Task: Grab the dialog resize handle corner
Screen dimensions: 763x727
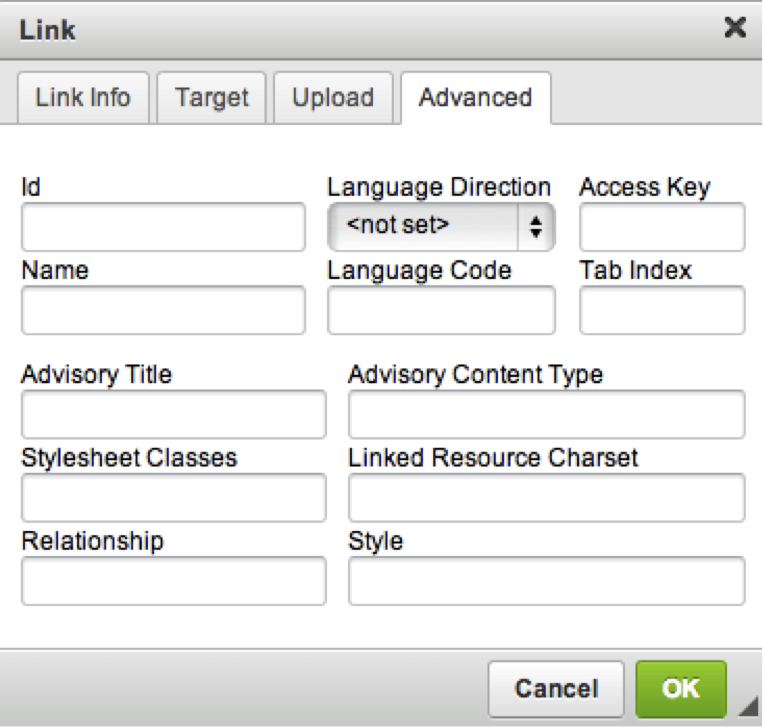Action: coord(749,707)
